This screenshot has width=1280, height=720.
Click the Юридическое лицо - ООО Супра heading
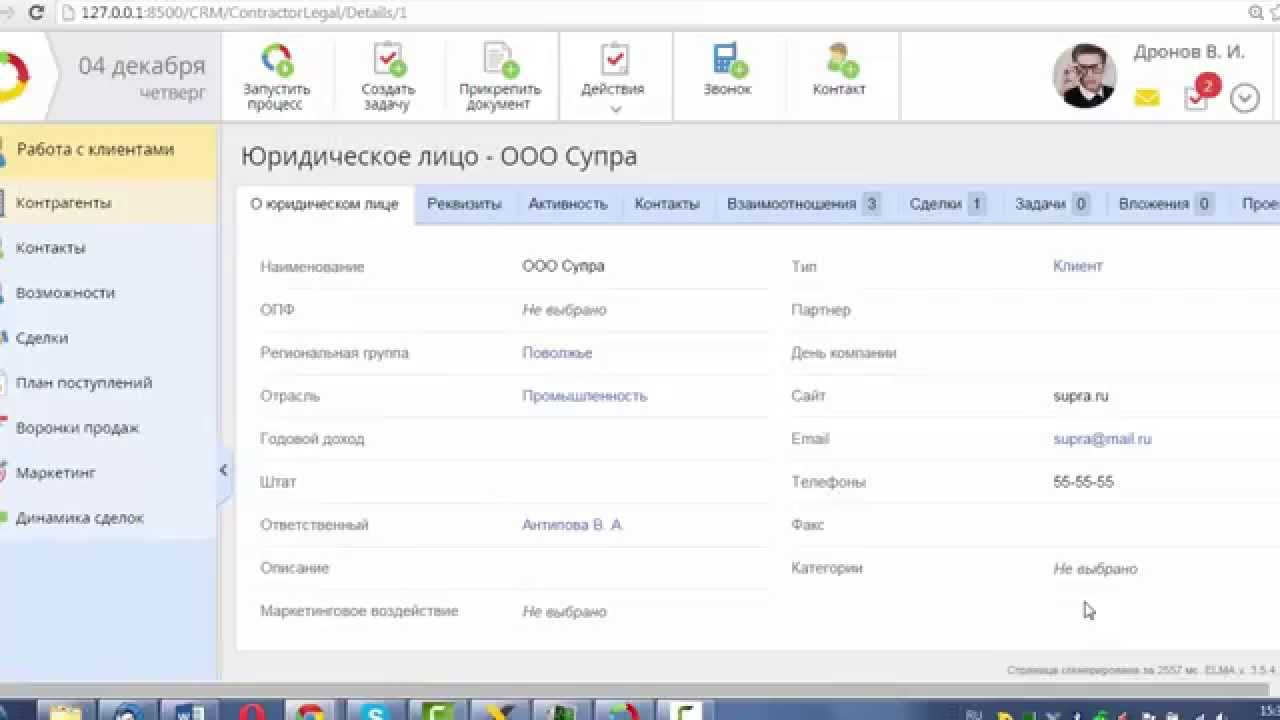coord(439,157)
